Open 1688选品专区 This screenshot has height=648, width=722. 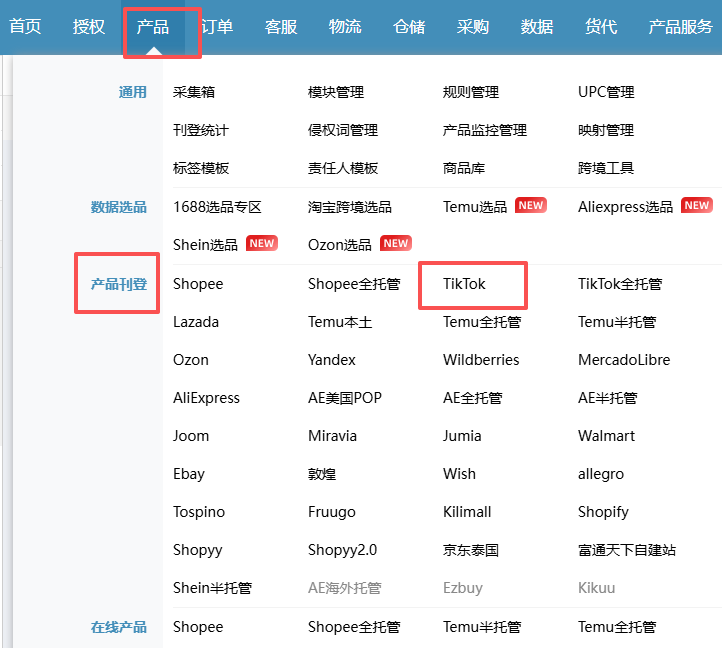coord(217,207)
